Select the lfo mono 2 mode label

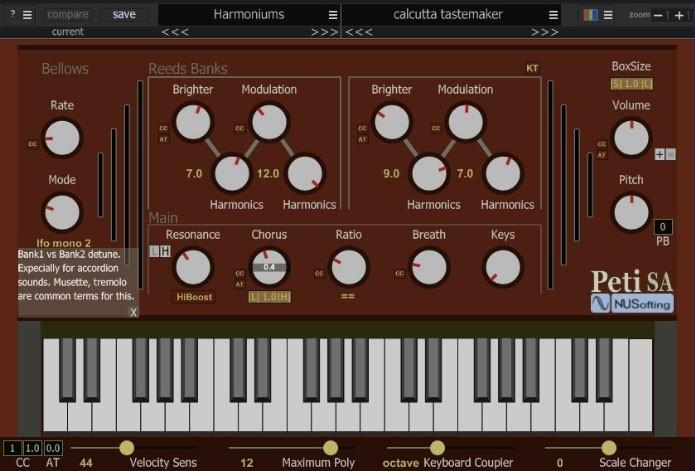(63, 242)
